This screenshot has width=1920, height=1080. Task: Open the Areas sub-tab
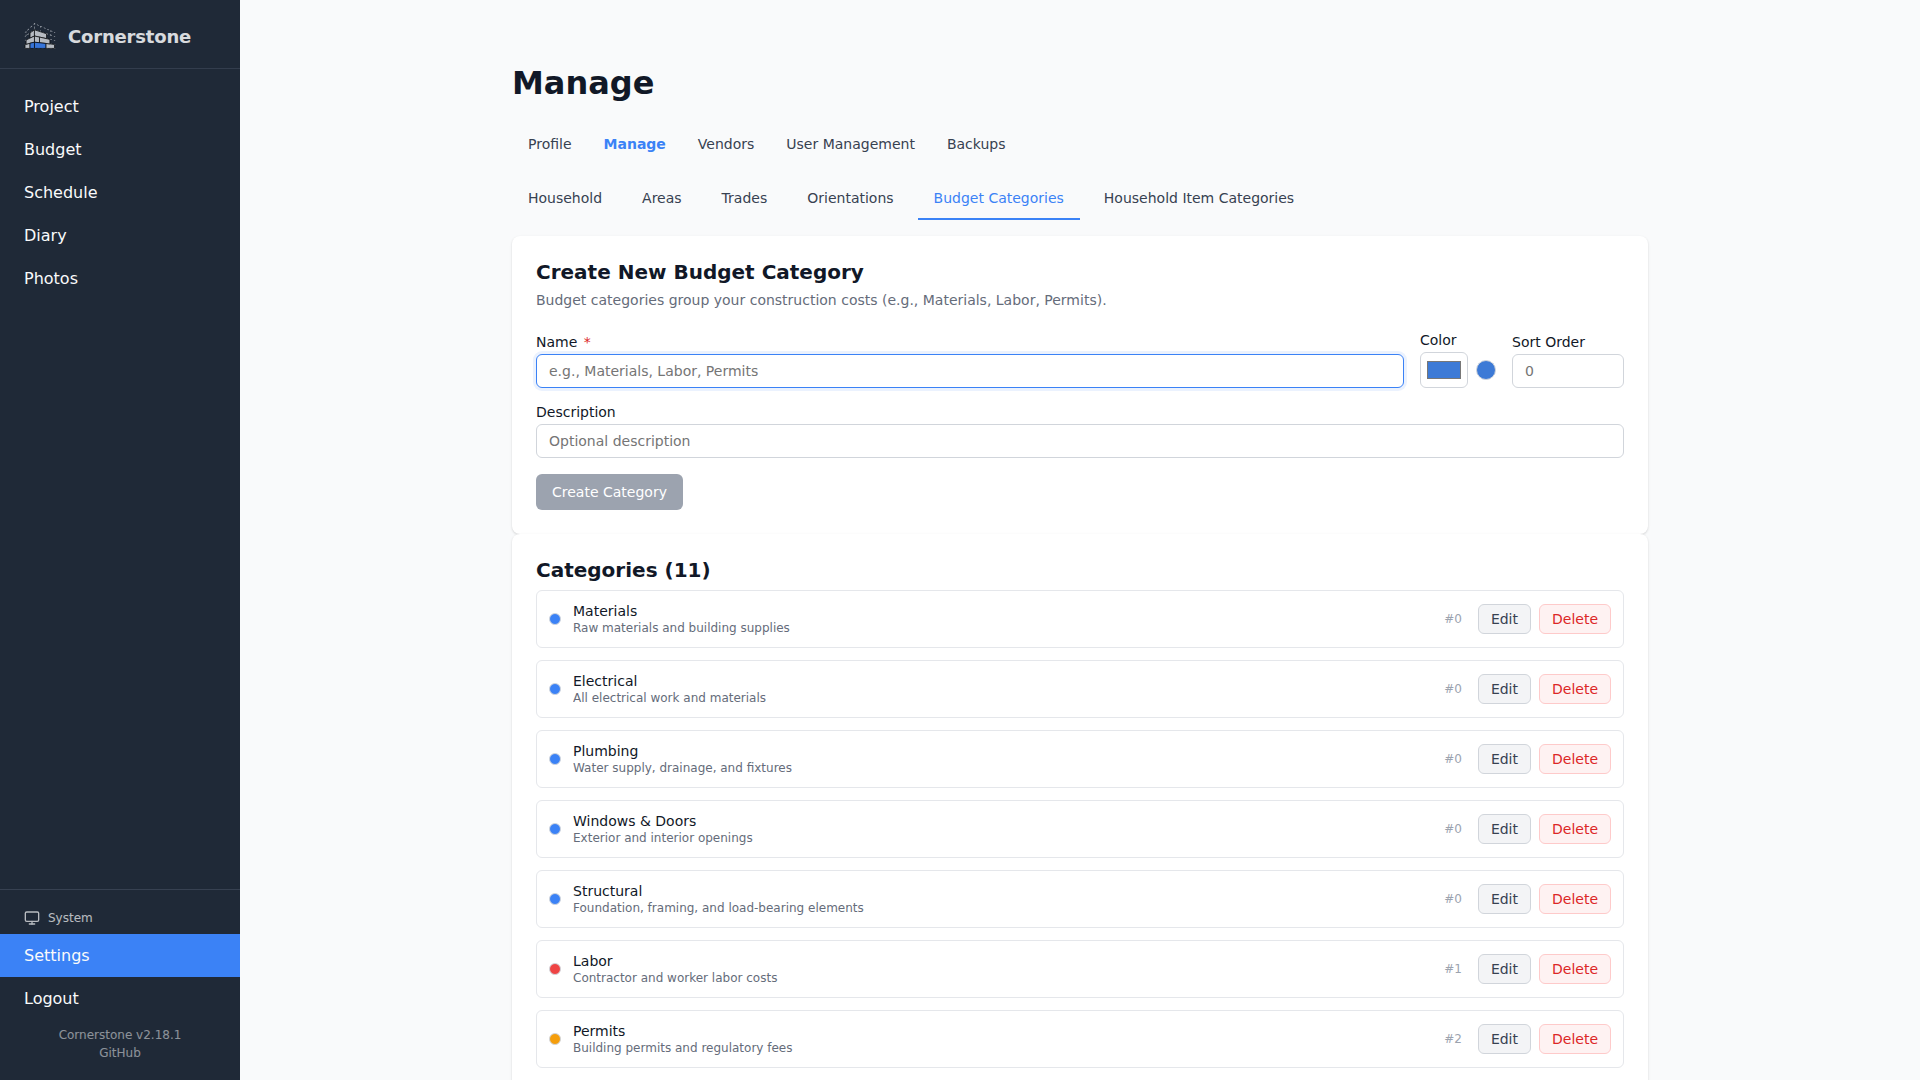[x=661, y=198]
